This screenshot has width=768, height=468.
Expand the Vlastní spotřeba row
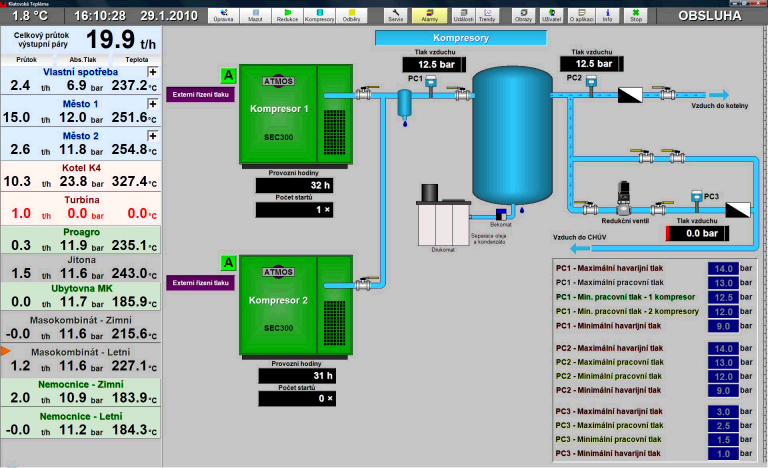pos(153,73)
